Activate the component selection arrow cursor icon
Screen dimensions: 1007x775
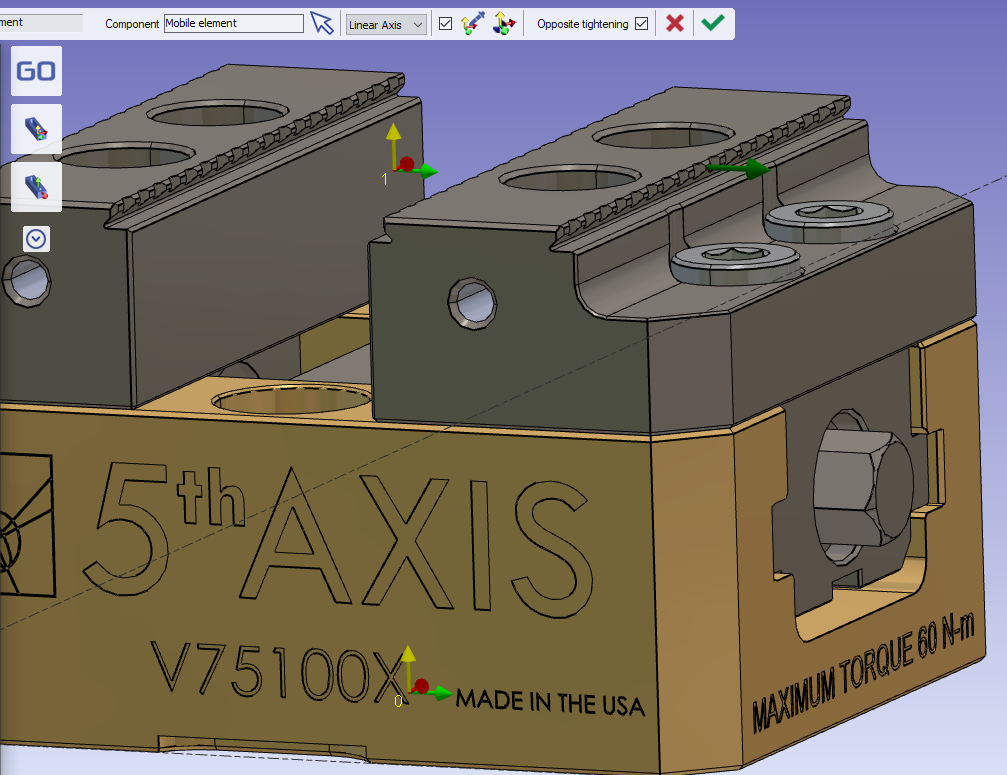pos(321,23)
